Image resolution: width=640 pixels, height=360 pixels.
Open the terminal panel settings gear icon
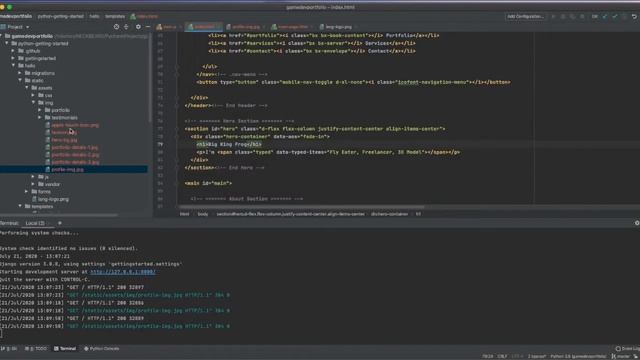point(637,223)
